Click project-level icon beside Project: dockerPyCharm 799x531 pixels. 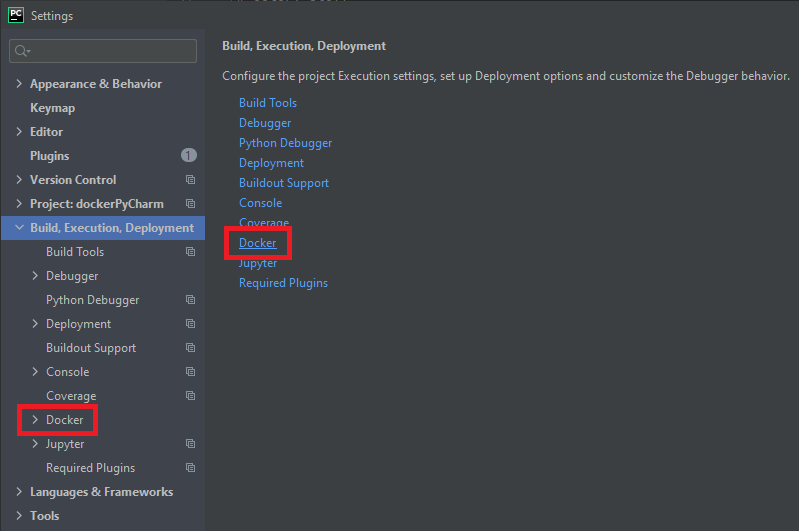pyautogui.click(x=190, y=203)
